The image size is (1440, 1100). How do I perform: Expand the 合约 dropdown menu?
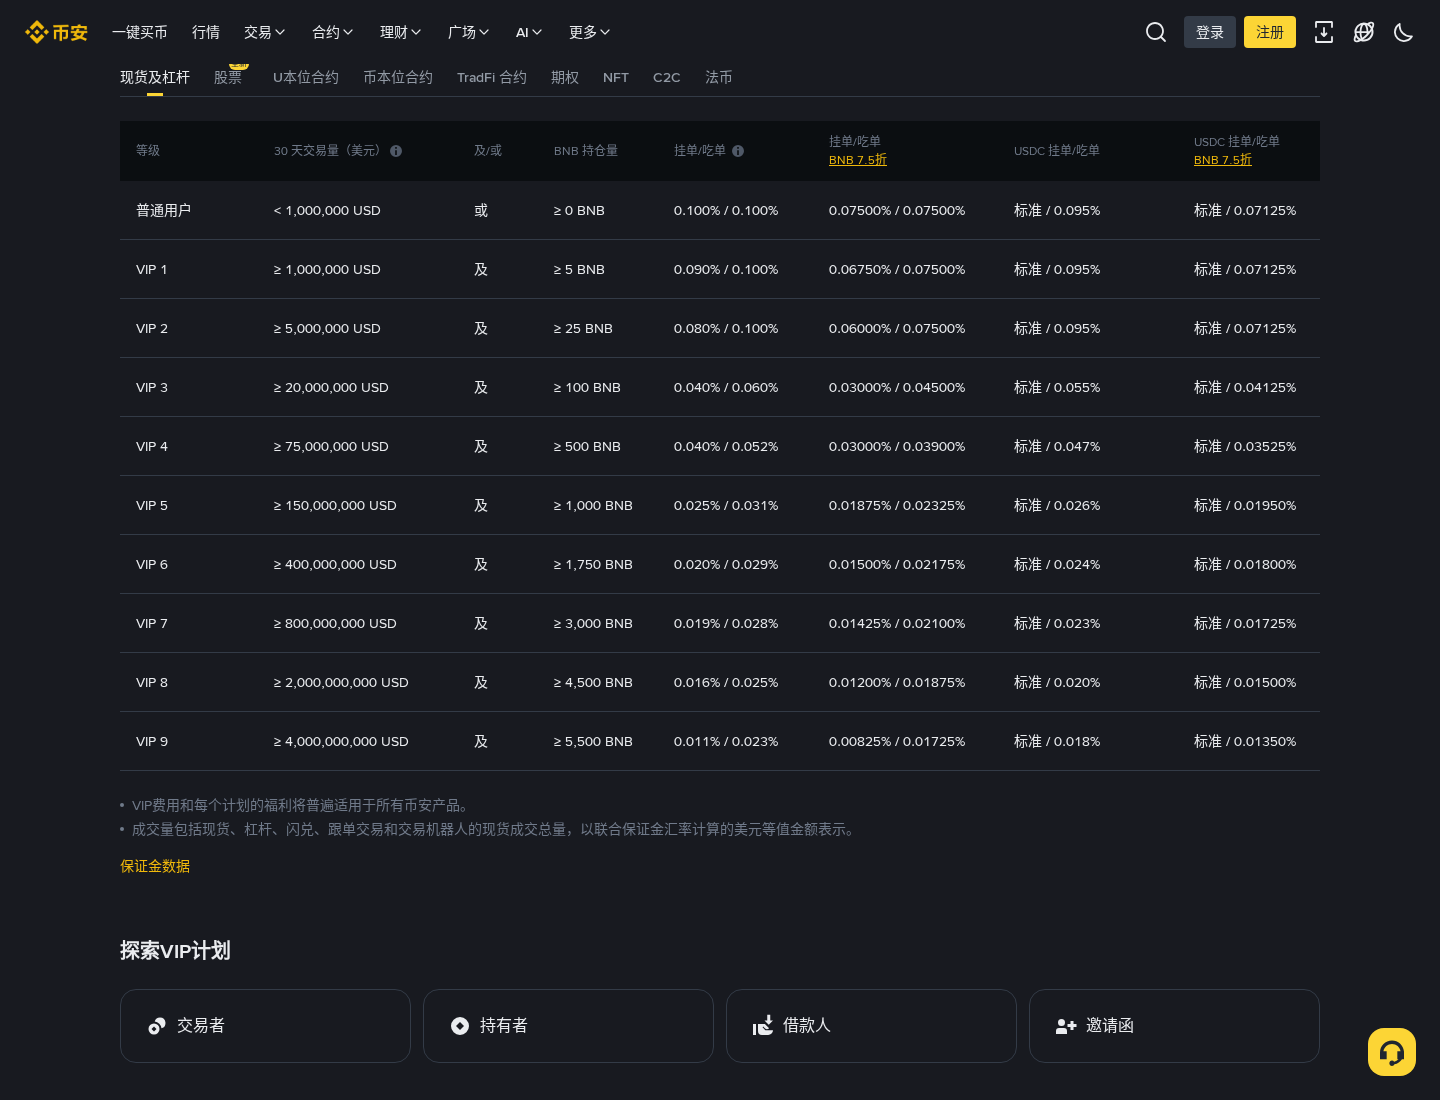333,32
